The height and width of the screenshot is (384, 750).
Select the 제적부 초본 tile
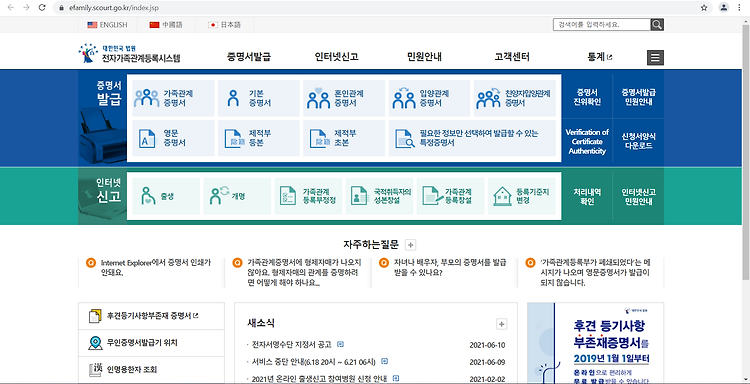pos(344,138)
